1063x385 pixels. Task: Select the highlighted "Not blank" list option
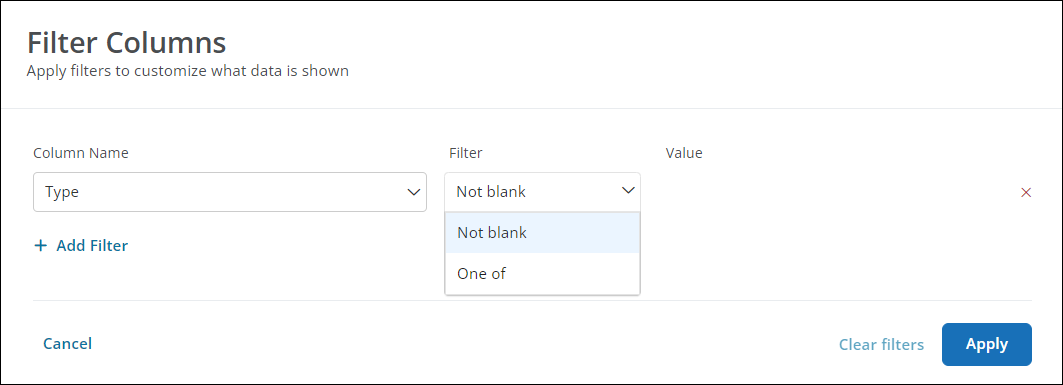pyautogui.click(x=542, y=232)
